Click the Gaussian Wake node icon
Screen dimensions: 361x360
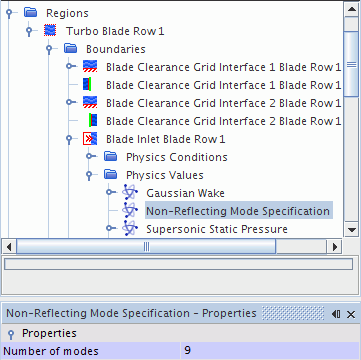pyautogui.click(x=130, y=193)
